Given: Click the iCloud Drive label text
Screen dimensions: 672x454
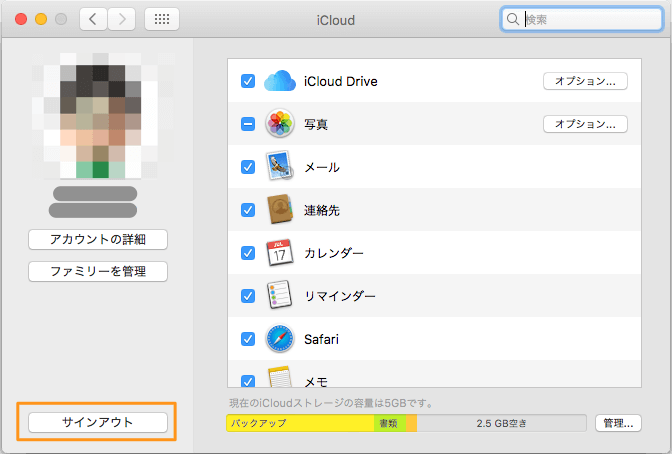Looking at the screenshot, I should click(341, 81).
